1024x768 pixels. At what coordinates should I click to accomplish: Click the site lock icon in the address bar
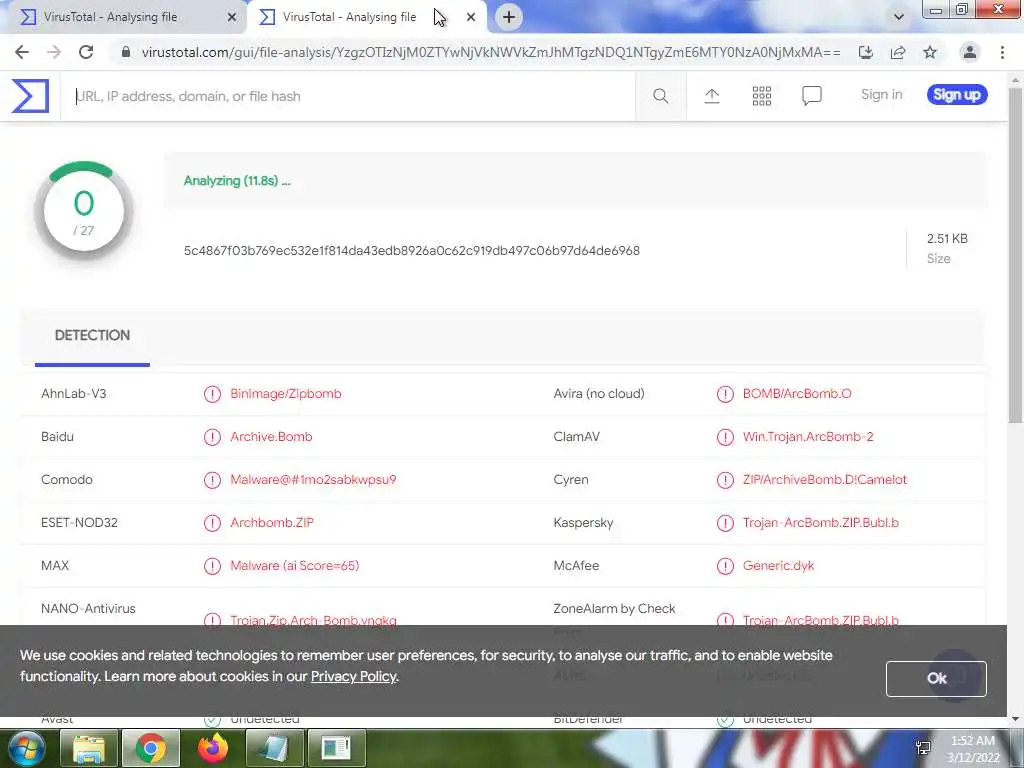tap(126, 52)
